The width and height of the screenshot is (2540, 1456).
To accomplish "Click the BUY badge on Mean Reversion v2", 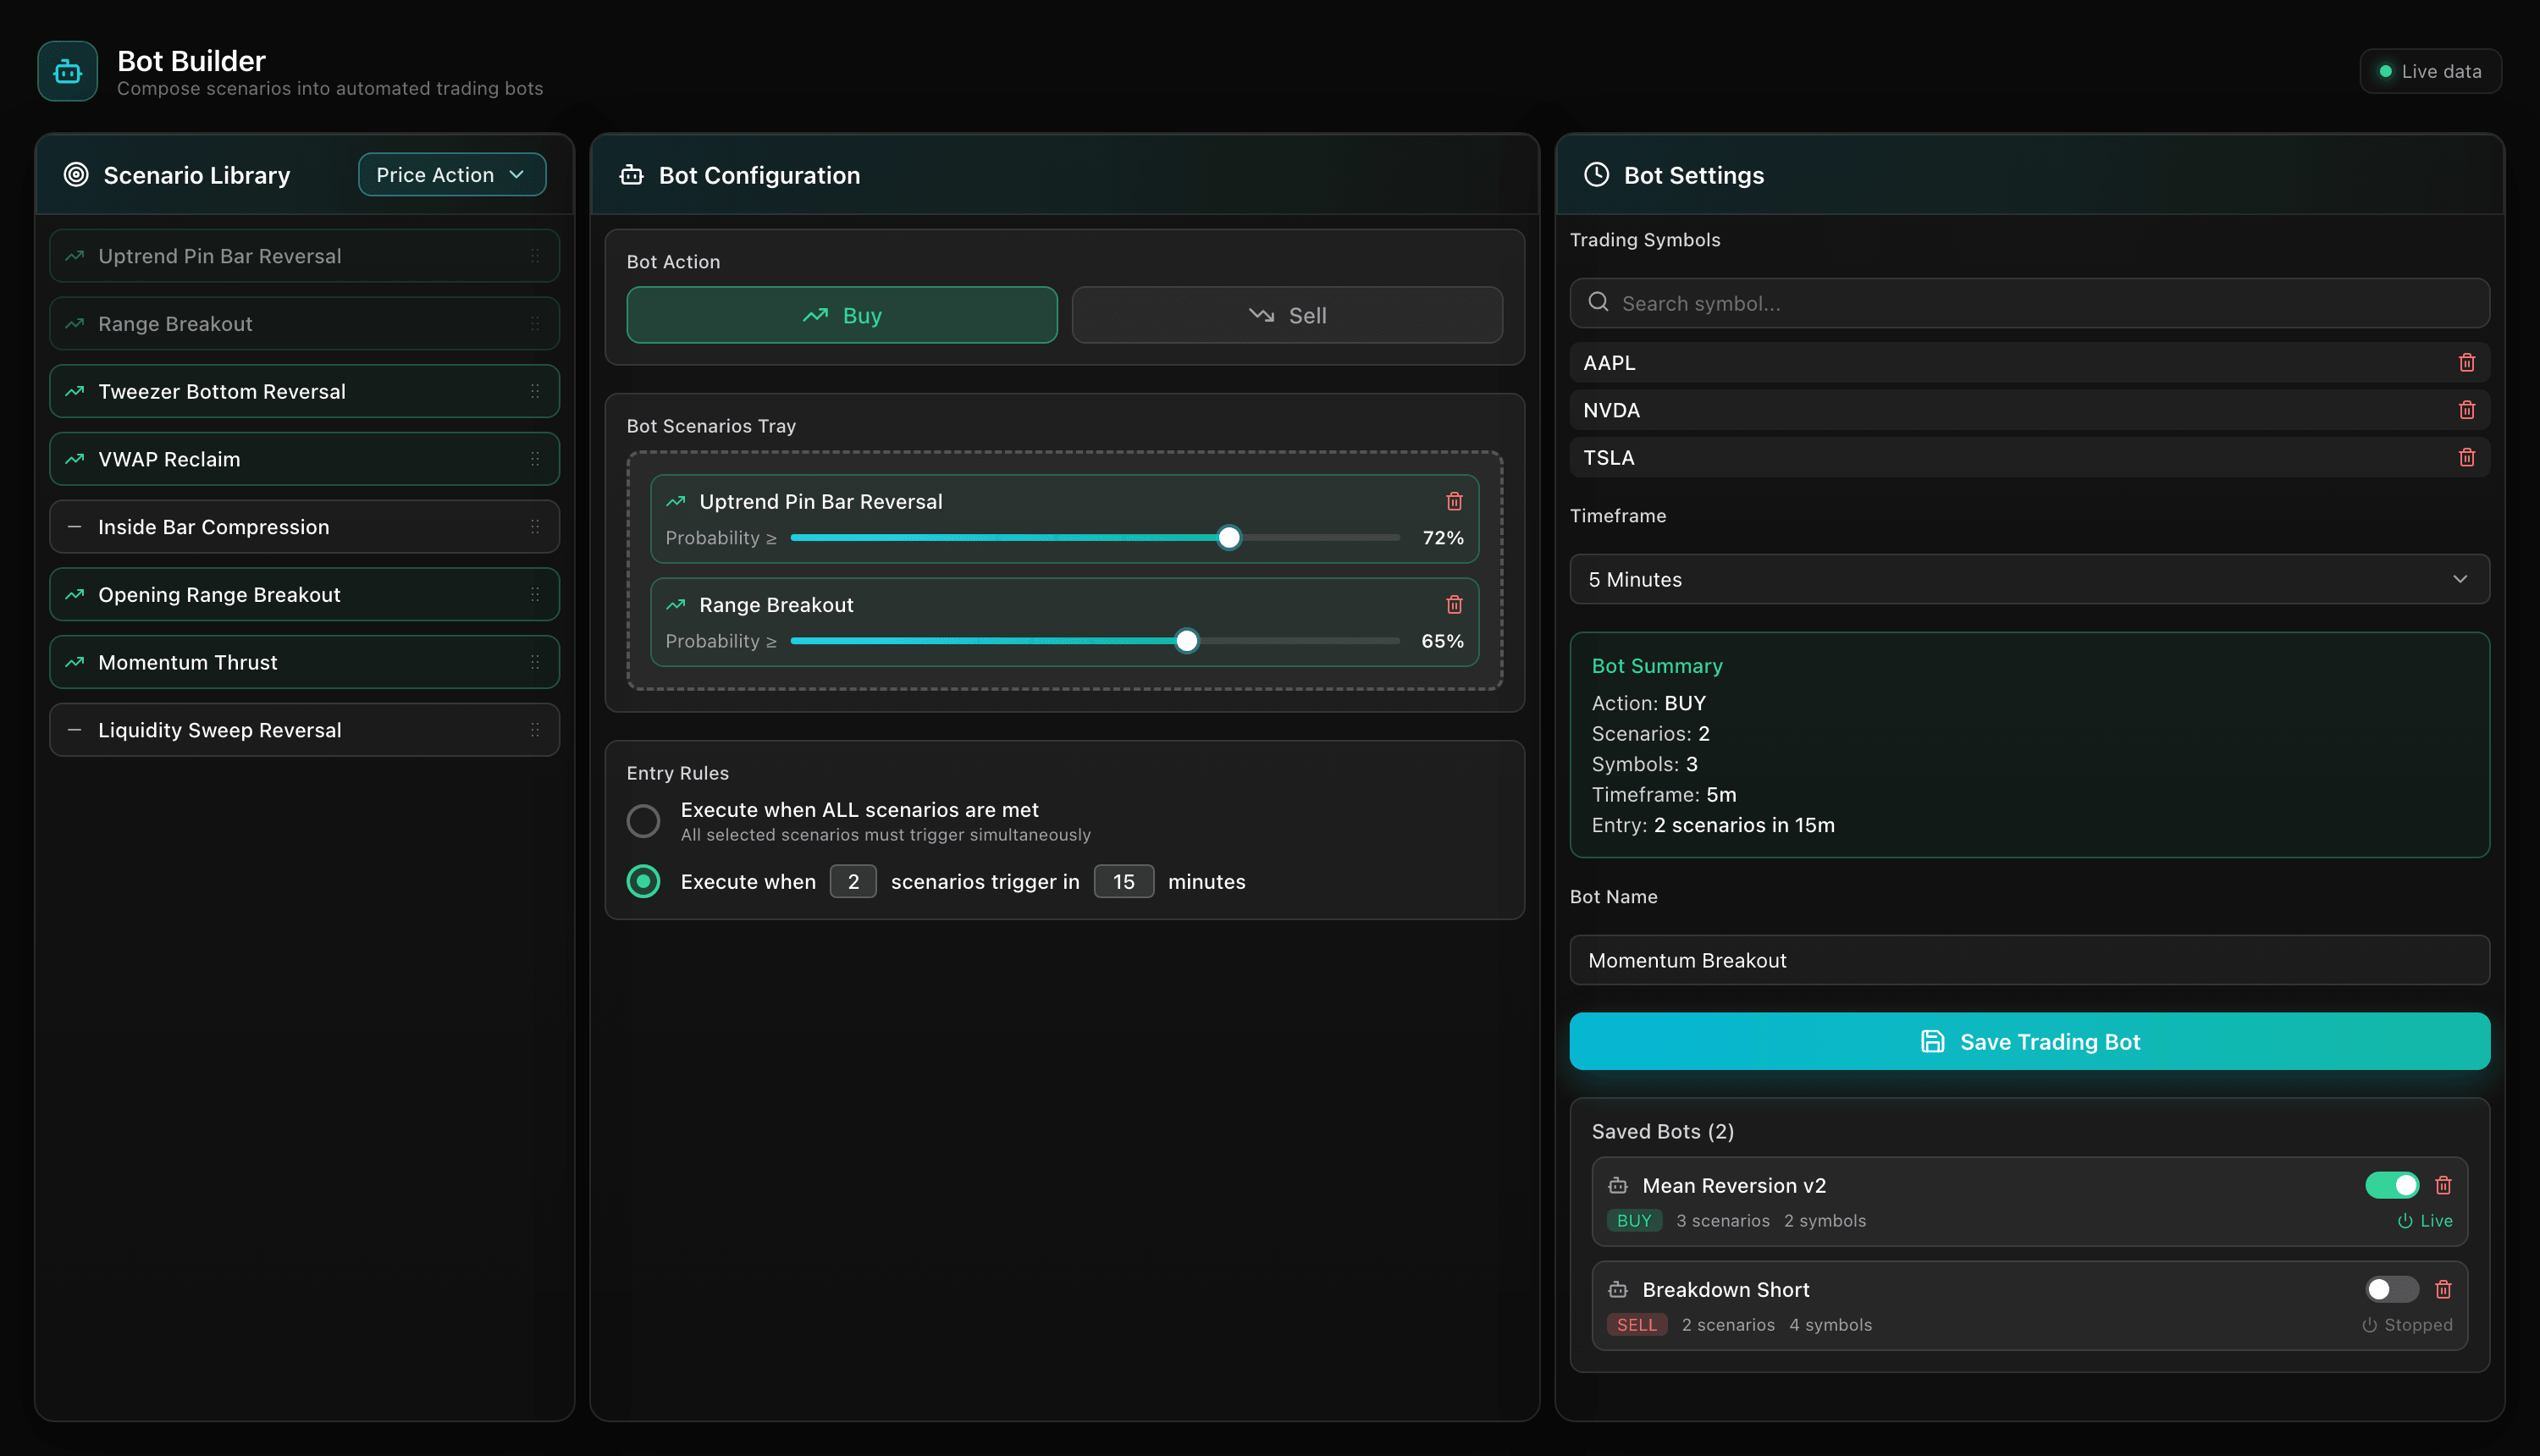I will 1634,1221.
